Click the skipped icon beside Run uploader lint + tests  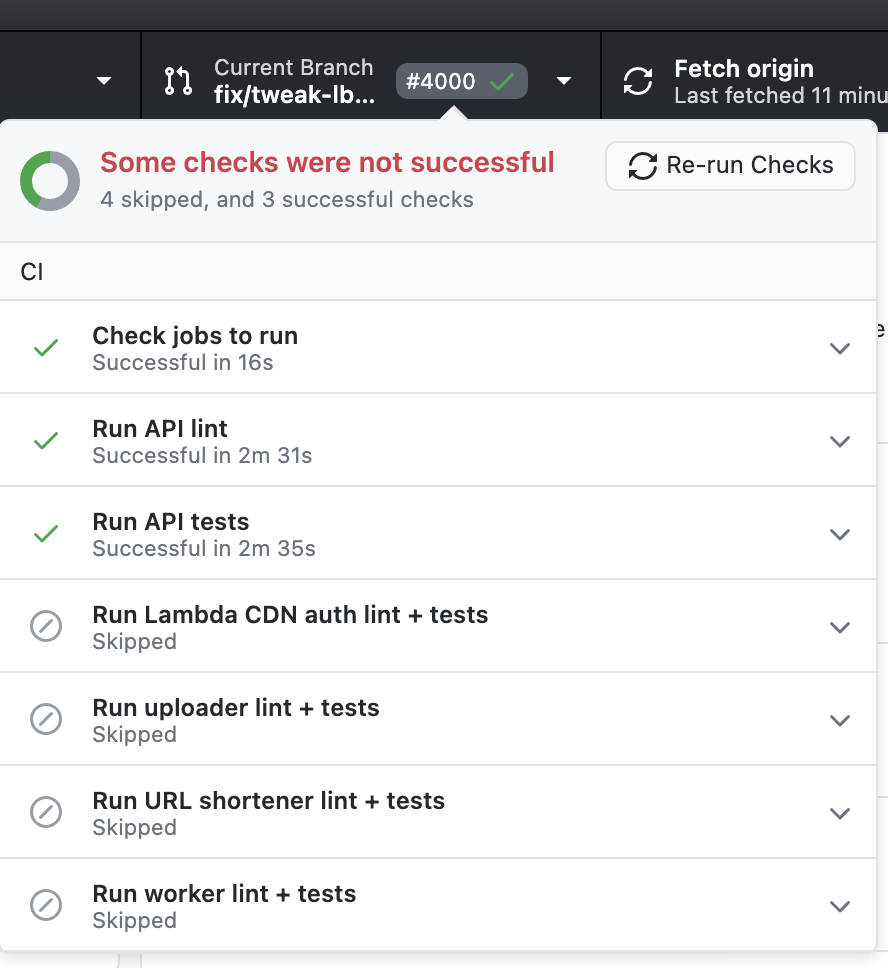(x=45, y=719)
